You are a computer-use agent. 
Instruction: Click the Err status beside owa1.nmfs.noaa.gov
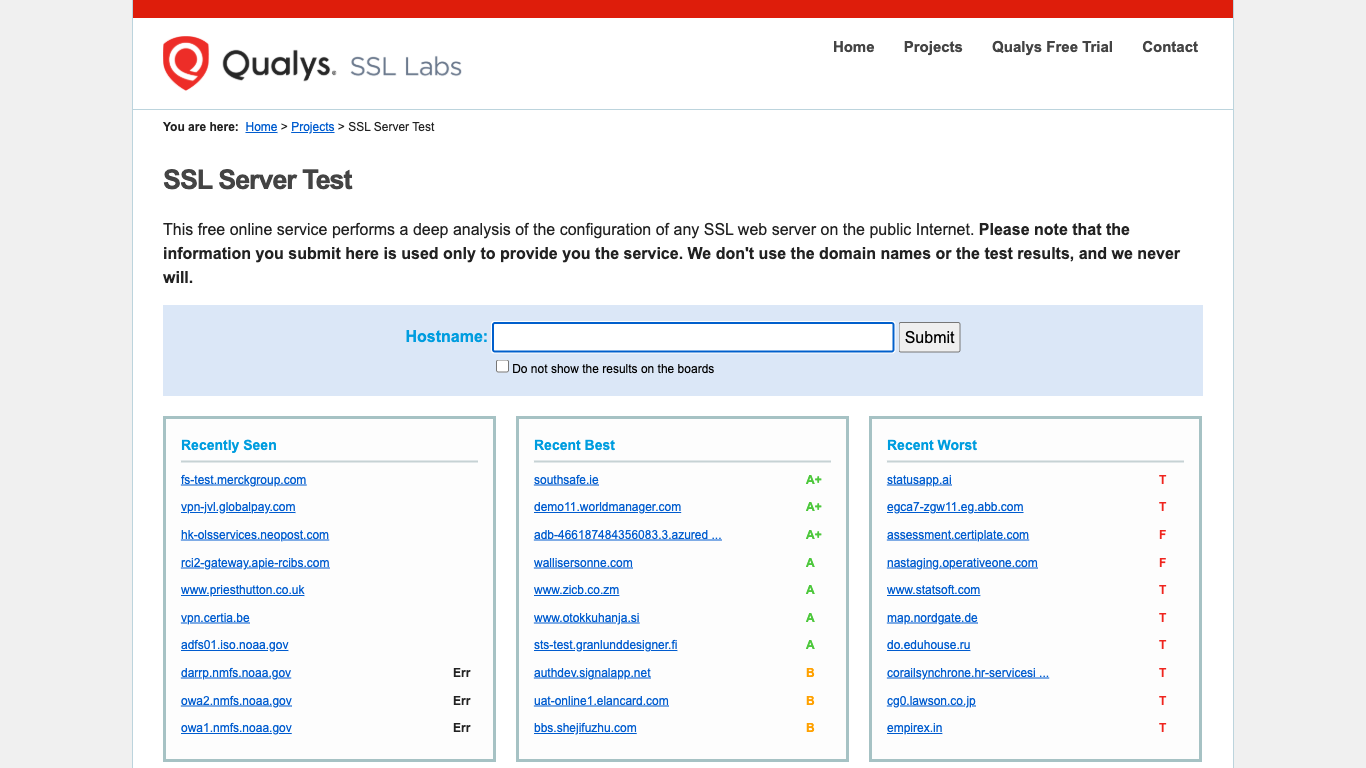(x=461, y=728)
